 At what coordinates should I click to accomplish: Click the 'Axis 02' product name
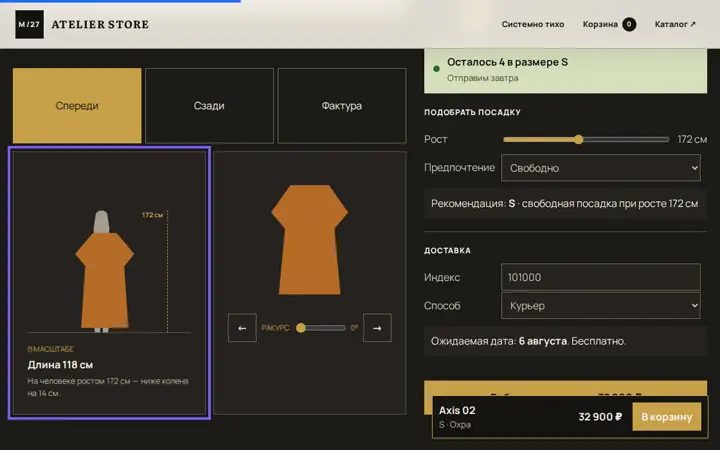[x=457, y=411]
